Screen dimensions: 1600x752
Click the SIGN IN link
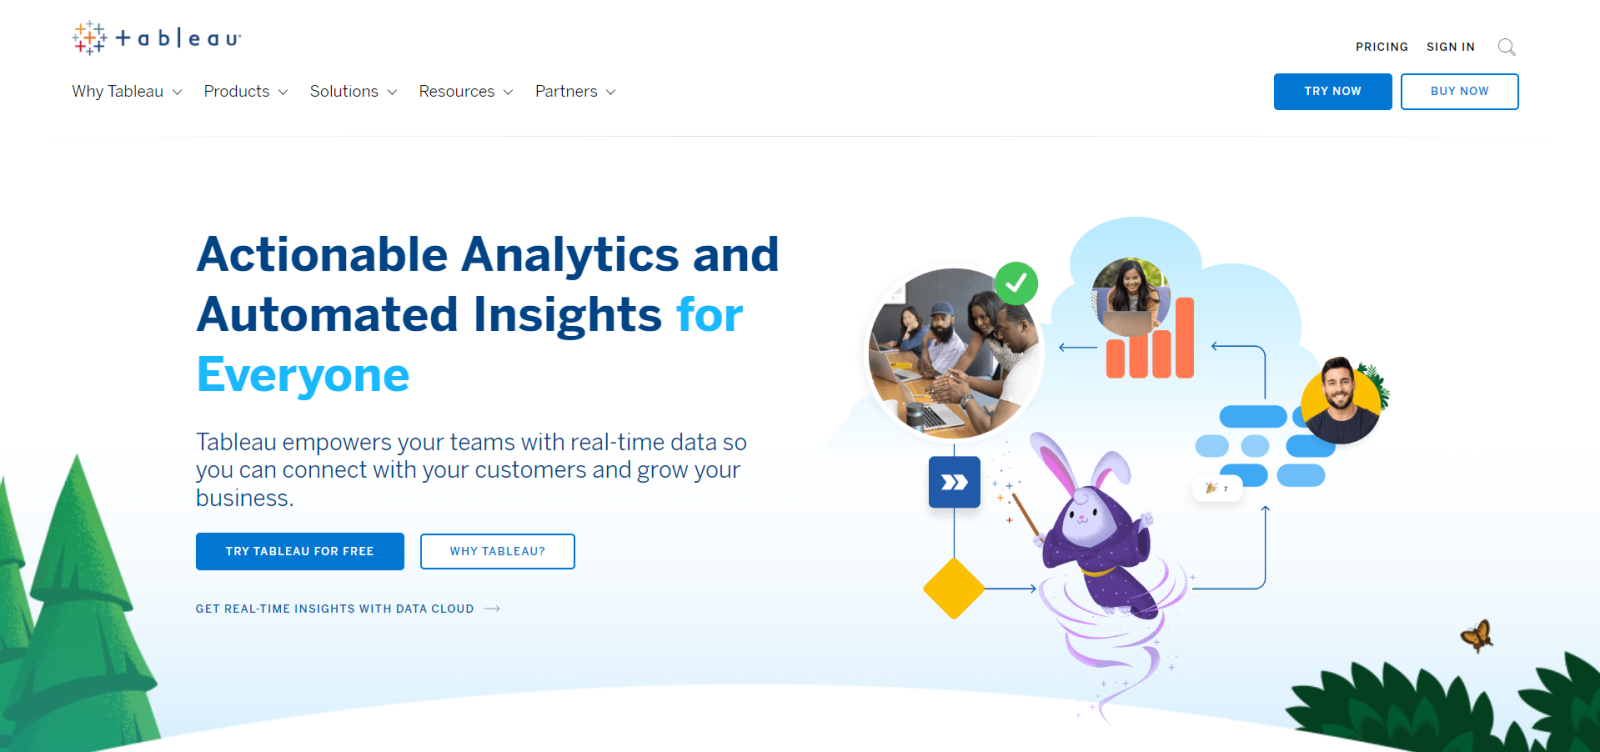(1450, 46)
